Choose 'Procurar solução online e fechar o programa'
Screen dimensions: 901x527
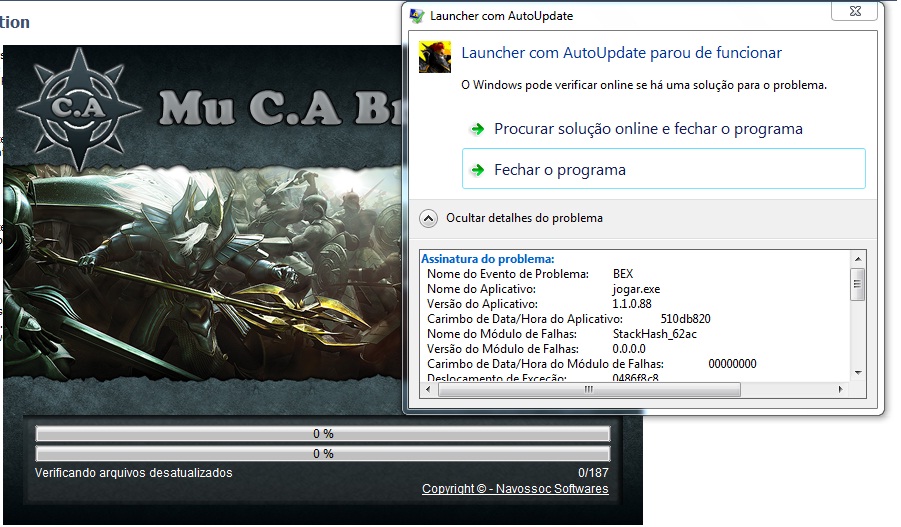pyautogui.click(x=648, y=130)
